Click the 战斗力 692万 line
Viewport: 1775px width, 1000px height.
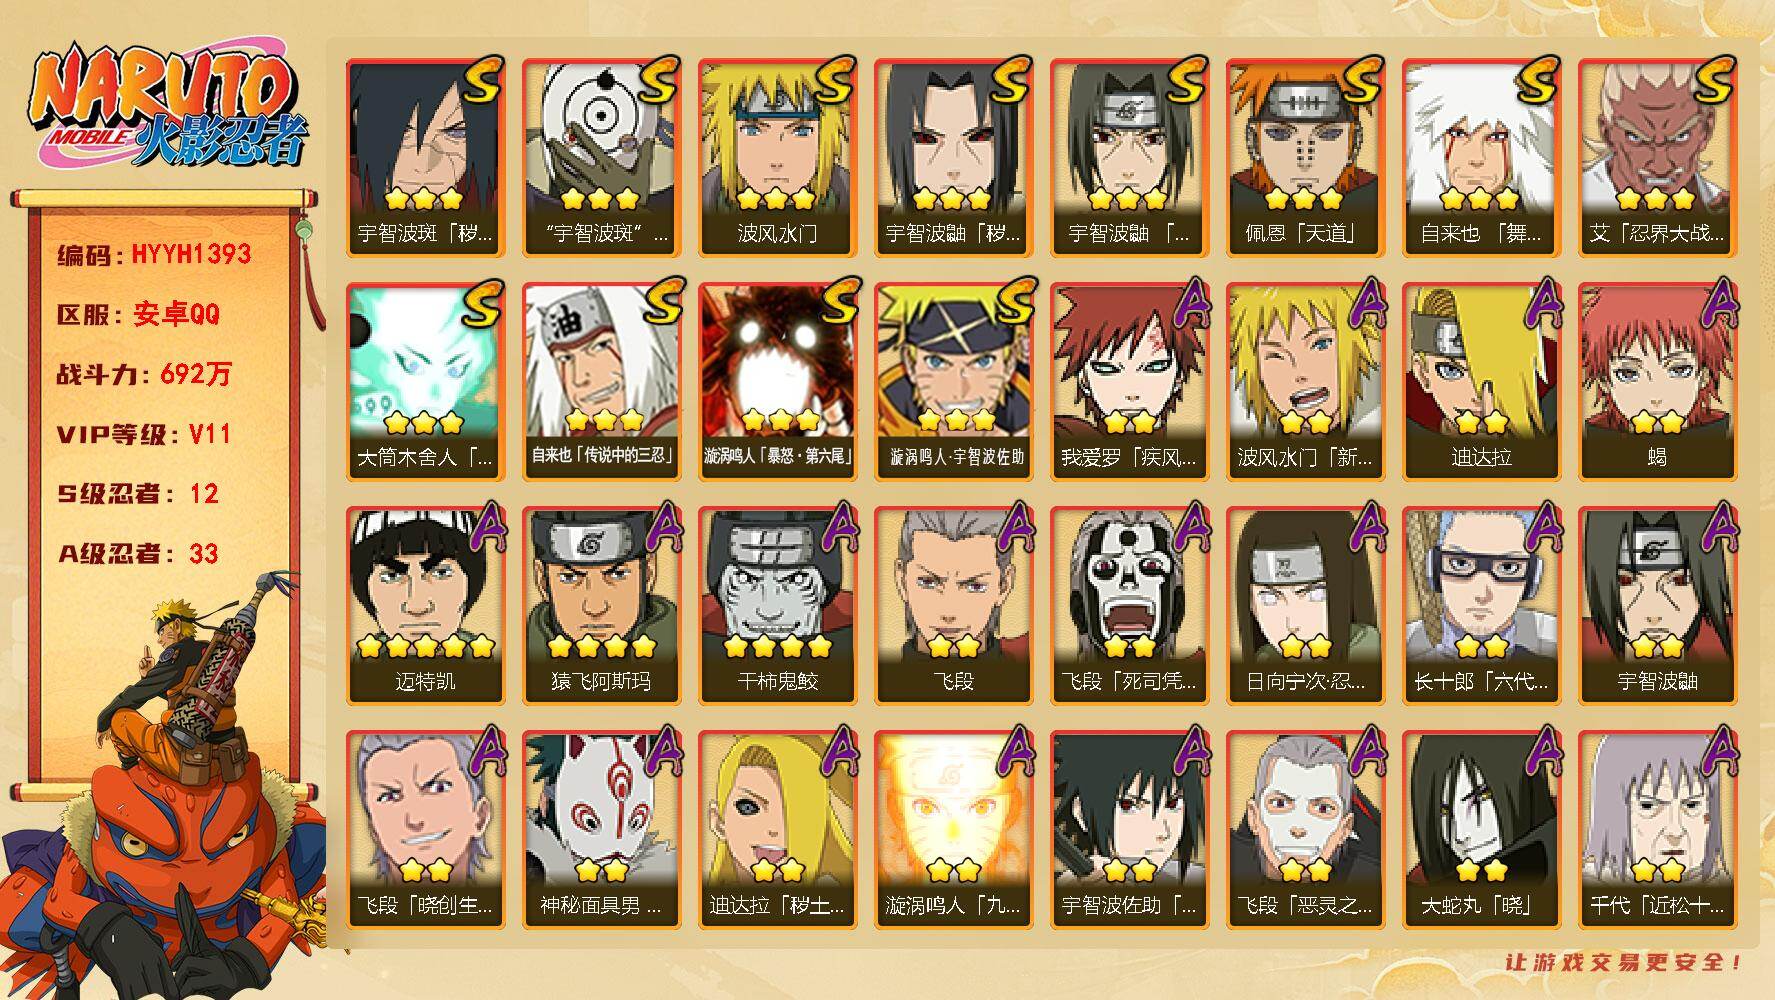[144, 374]
